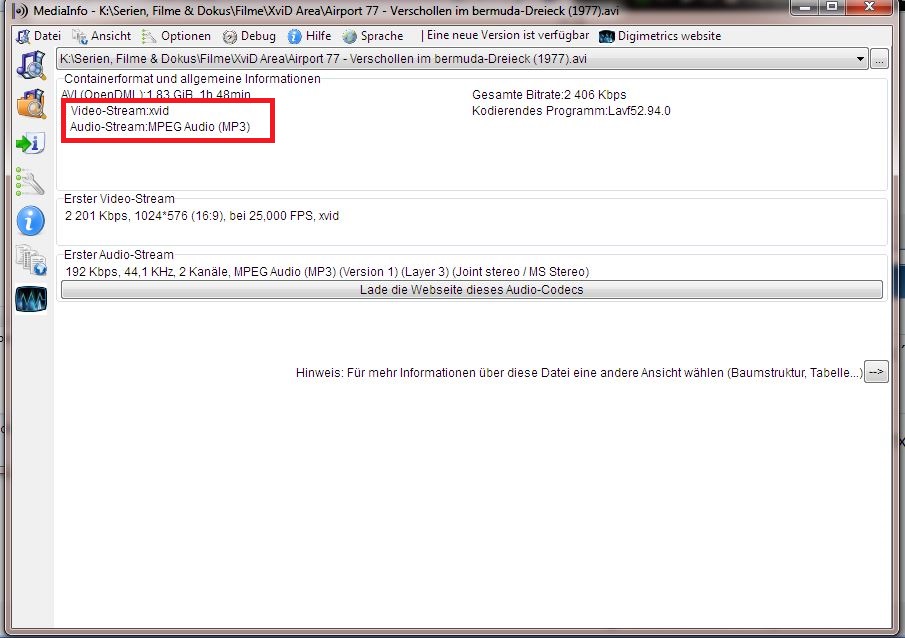This screenshot has height=638, width=905.
Task: Click the browse '...' button next to path
Action: (x=879, y=59)
